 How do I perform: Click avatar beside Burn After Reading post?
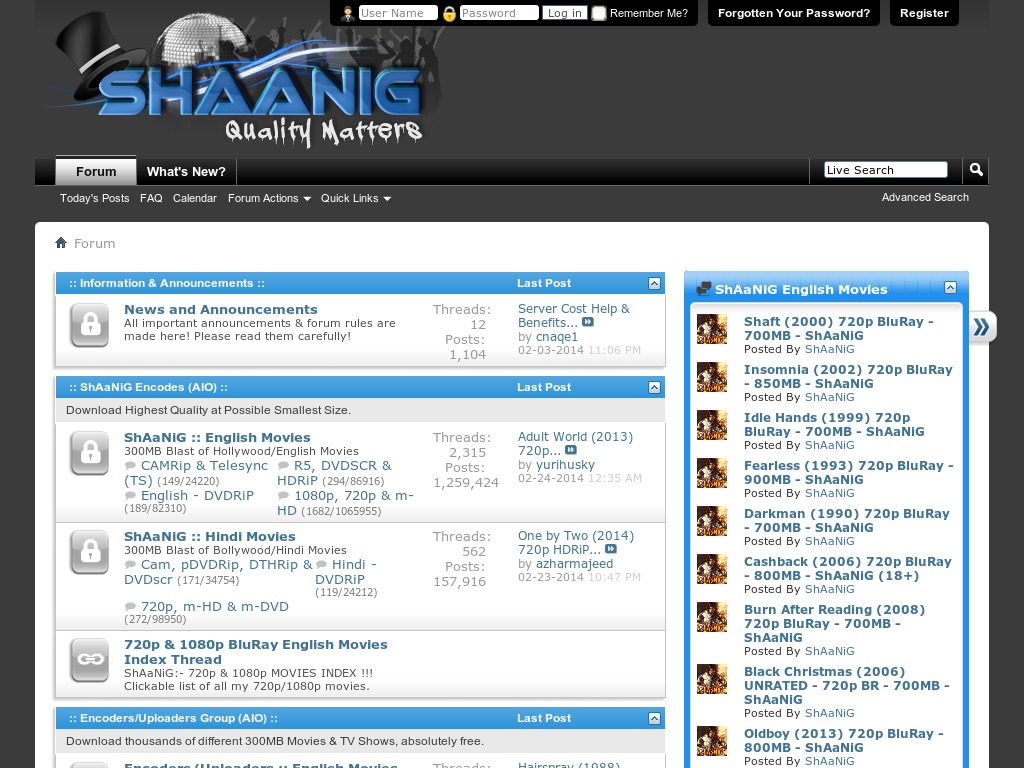click(x=712, y=617)
